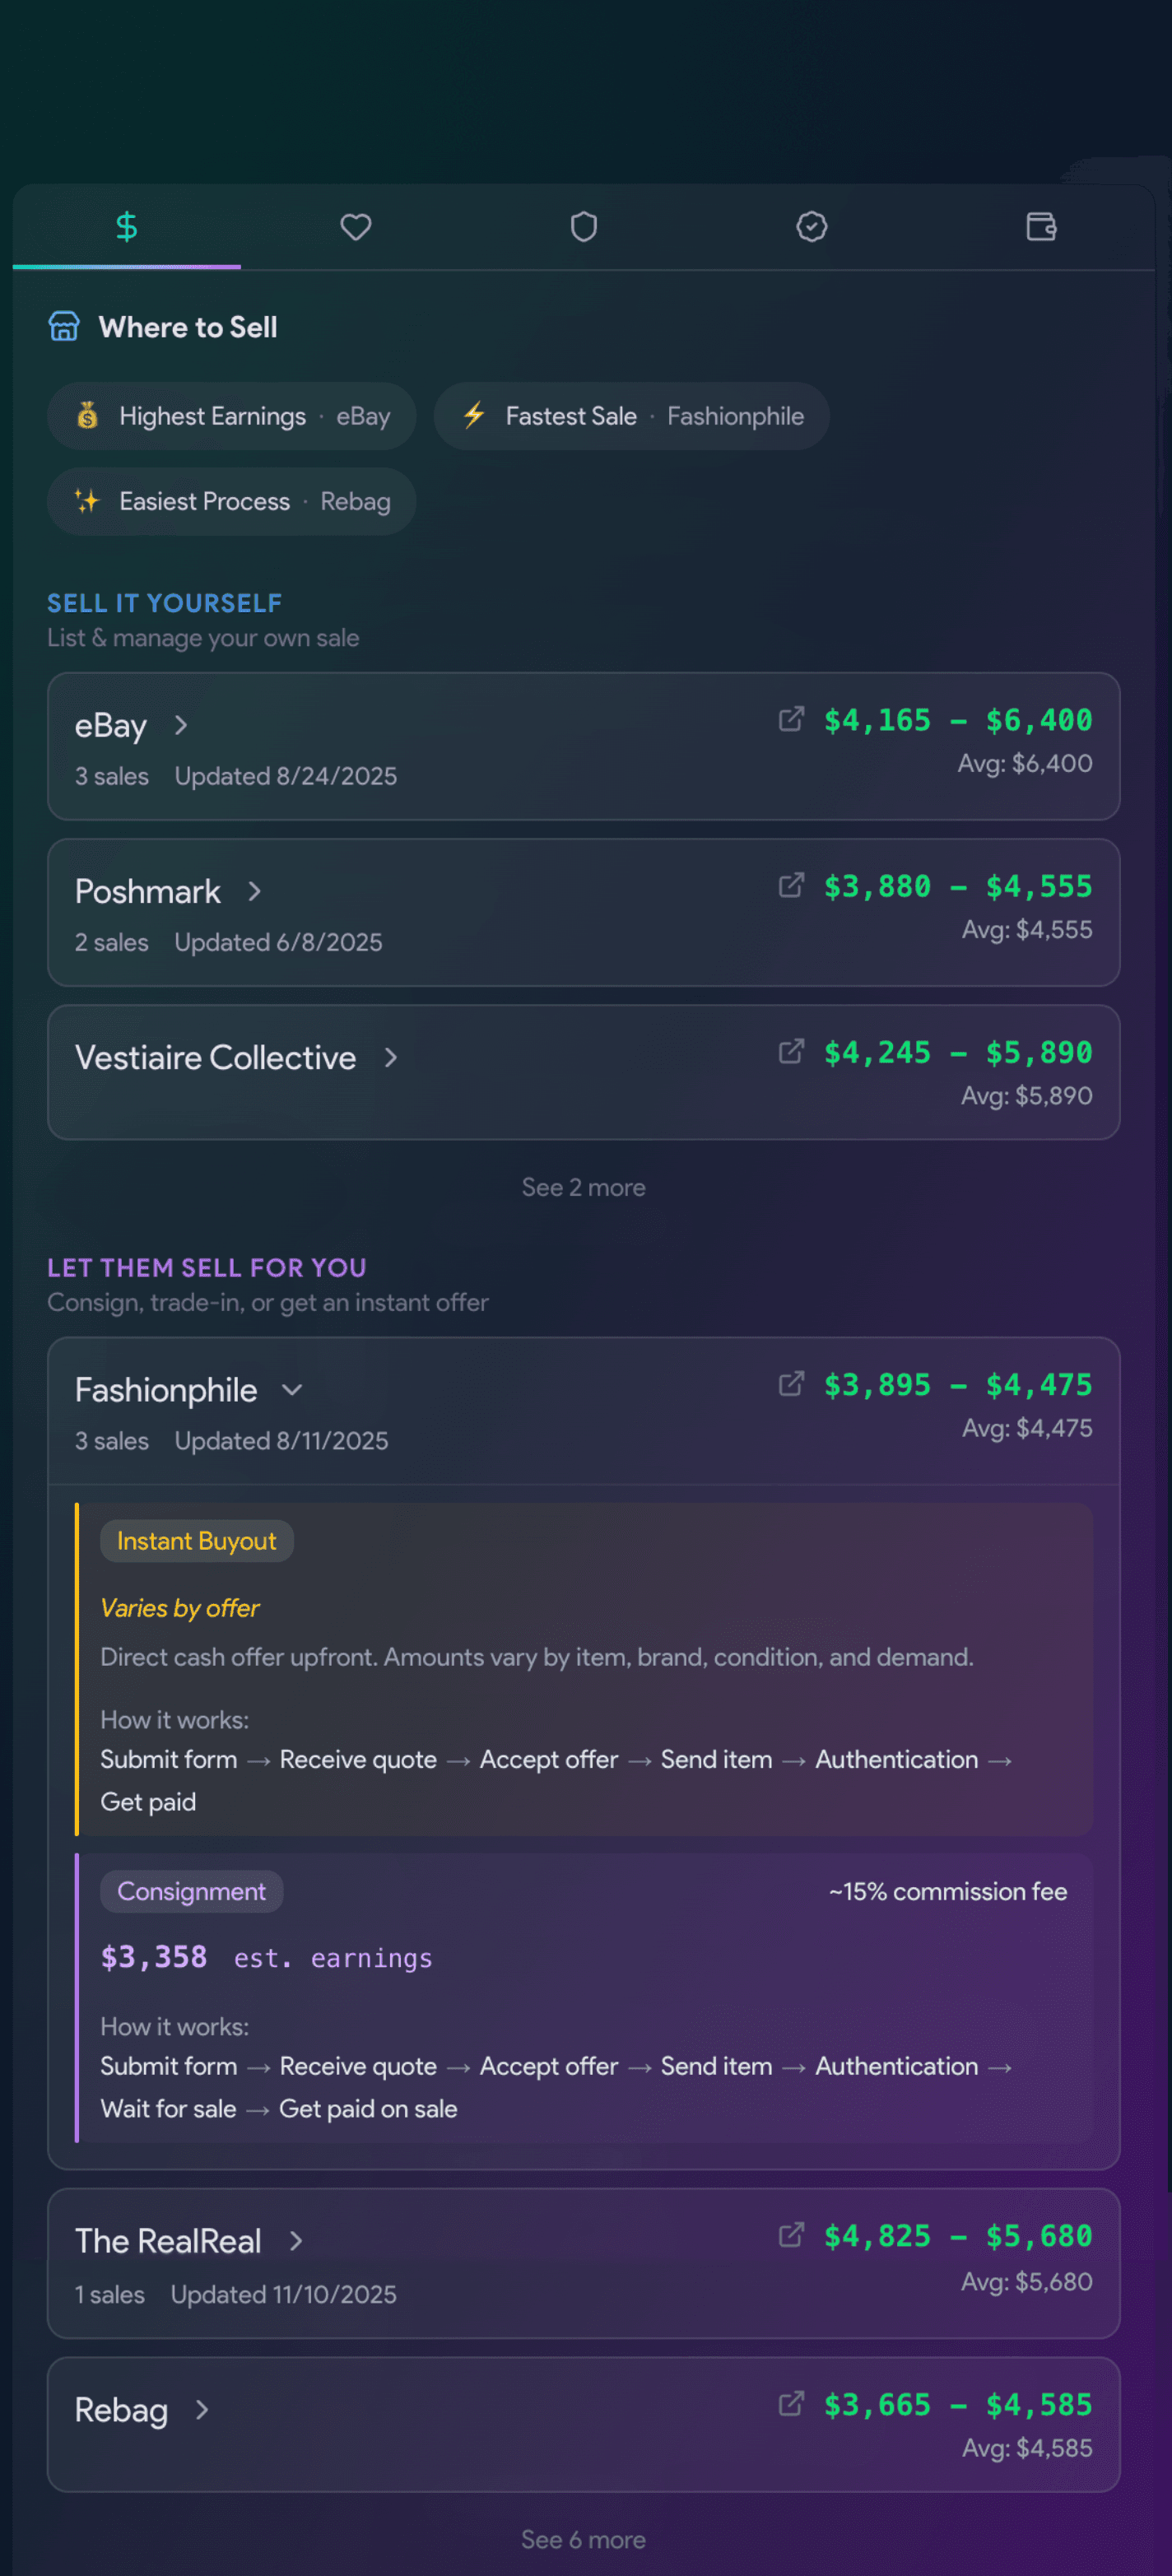Open Rebag's external link icon

pos(791,2405)
